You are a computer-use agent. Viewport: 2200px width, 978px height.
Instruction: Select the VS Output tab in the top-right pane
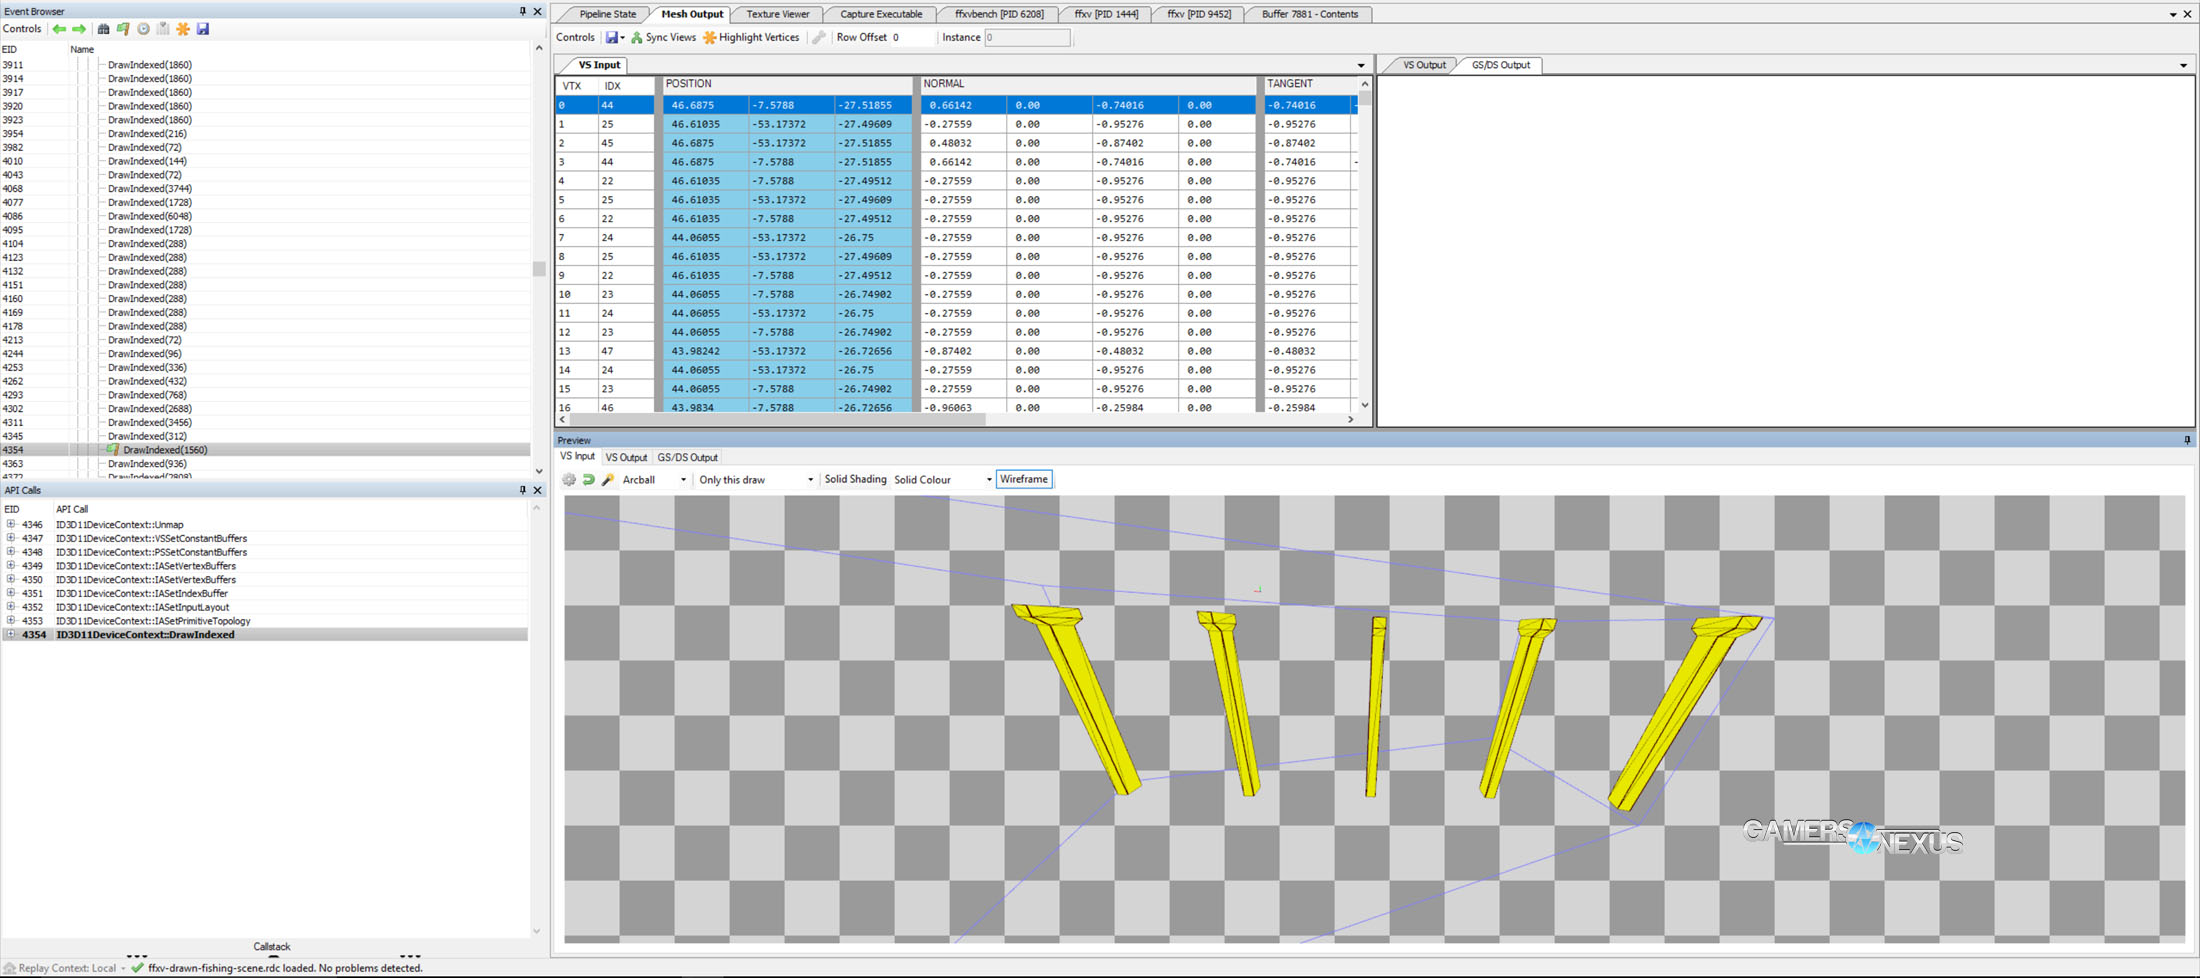click(1424, 65)
